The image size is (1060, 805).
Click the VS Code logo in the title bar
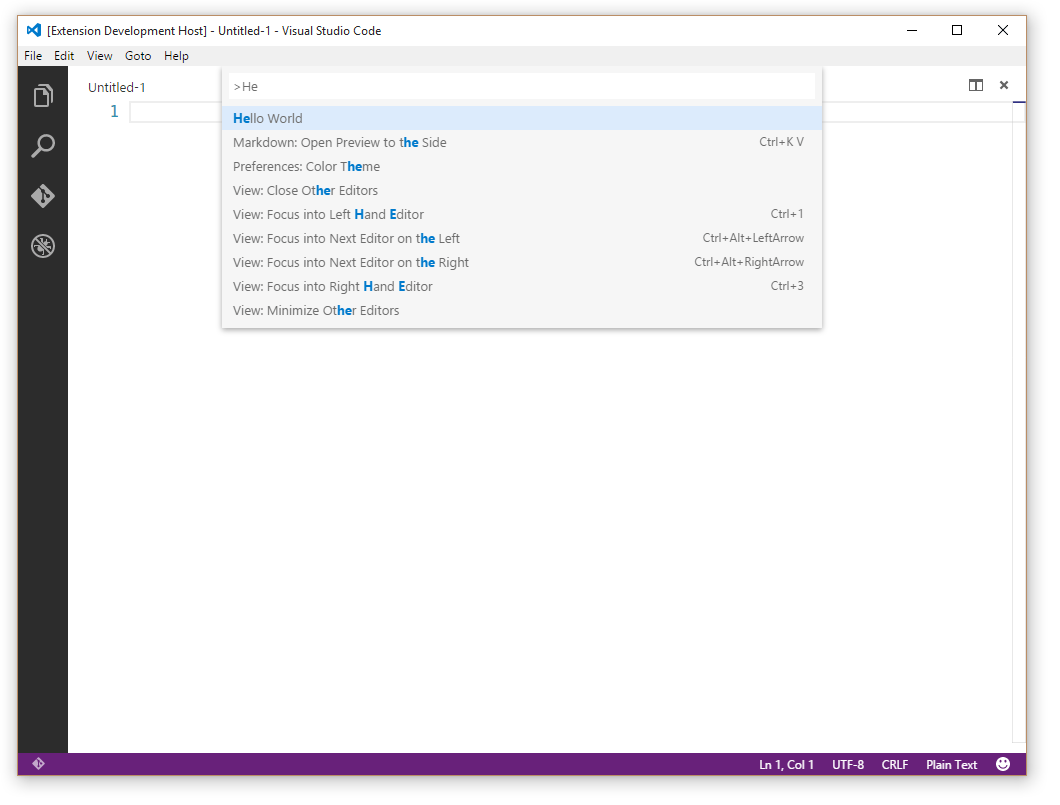pos(33,30)
